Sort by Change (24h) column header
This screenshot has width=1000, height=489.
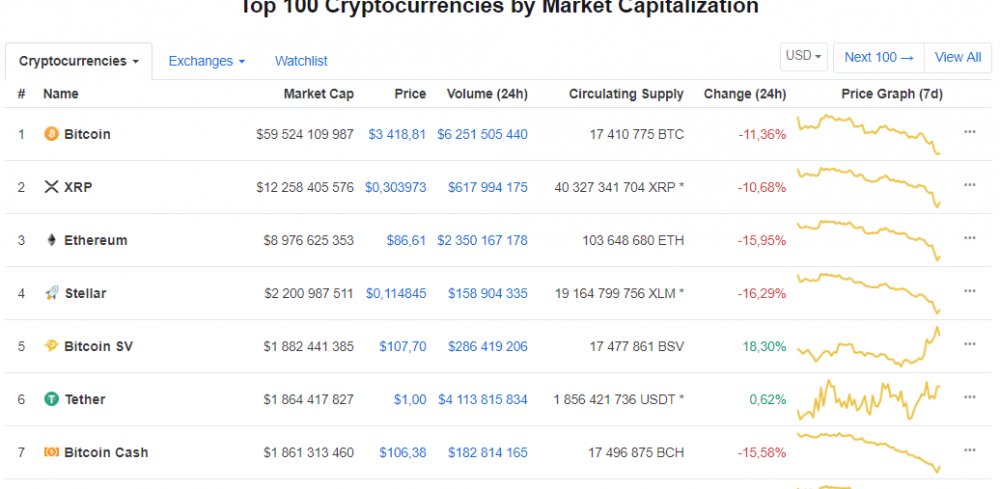pyautogui.click(x=745, y=94)
